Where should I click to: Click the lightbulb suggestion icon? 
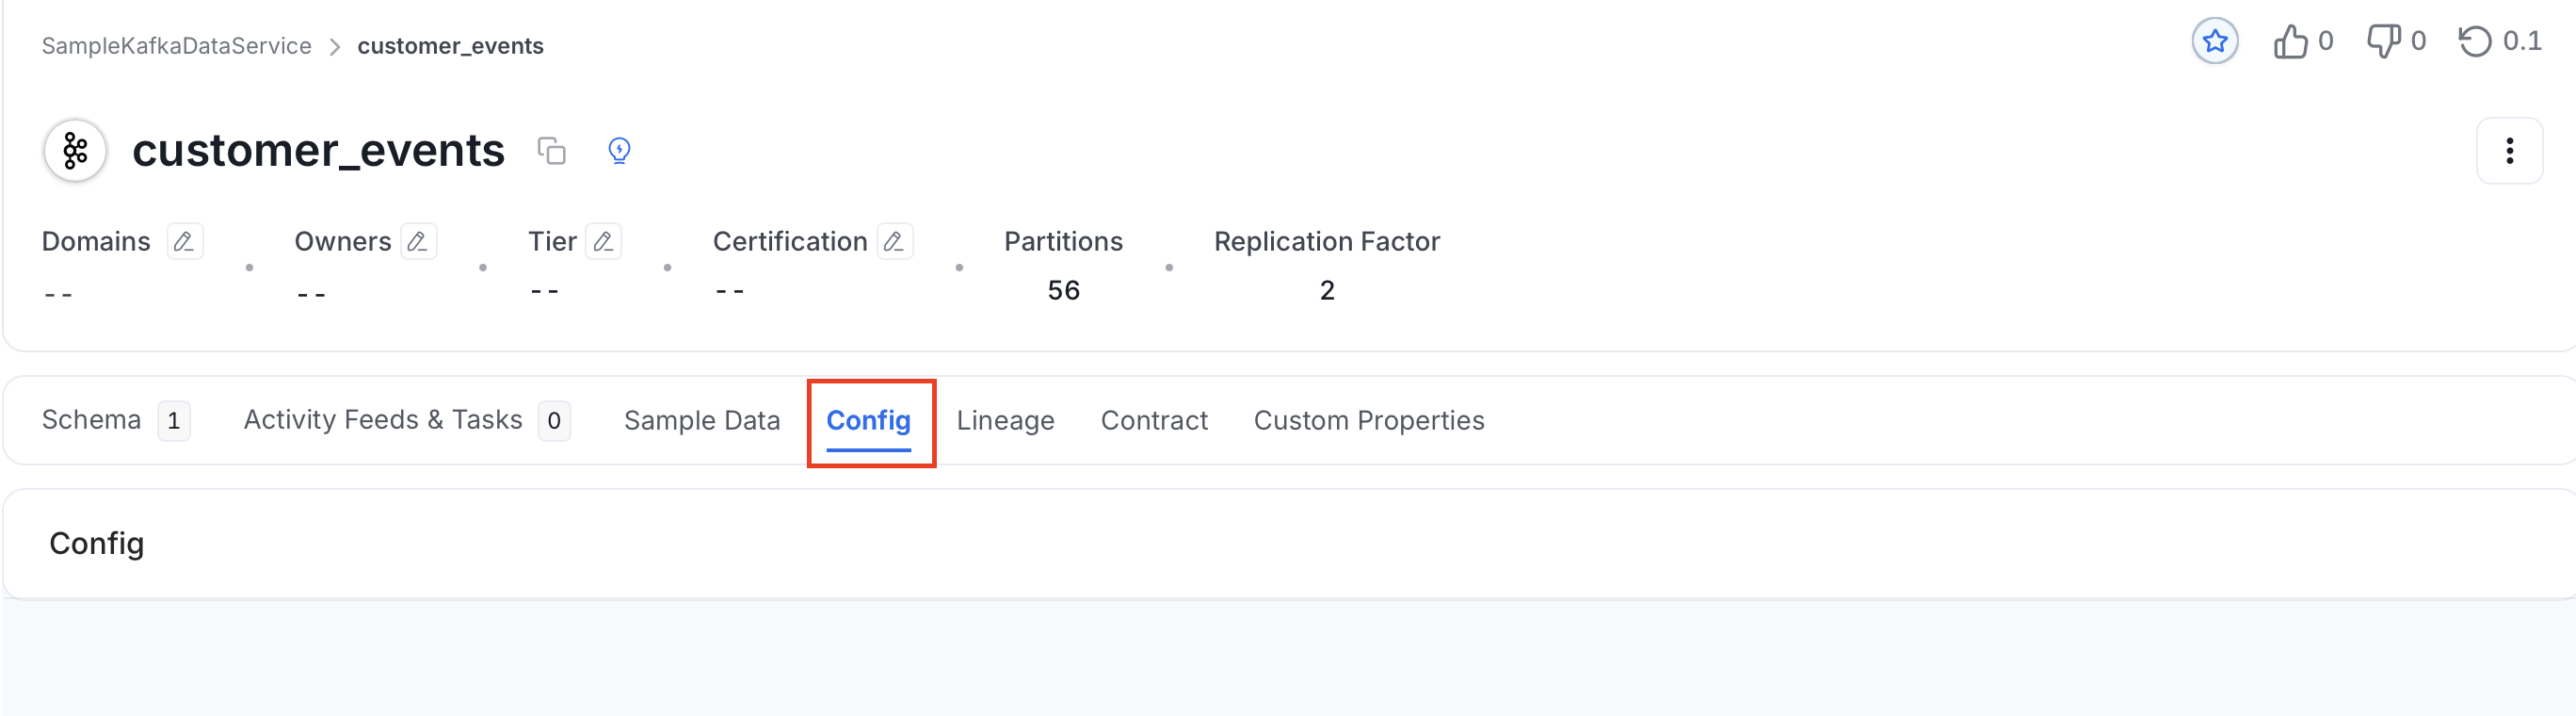pos(619,151)
